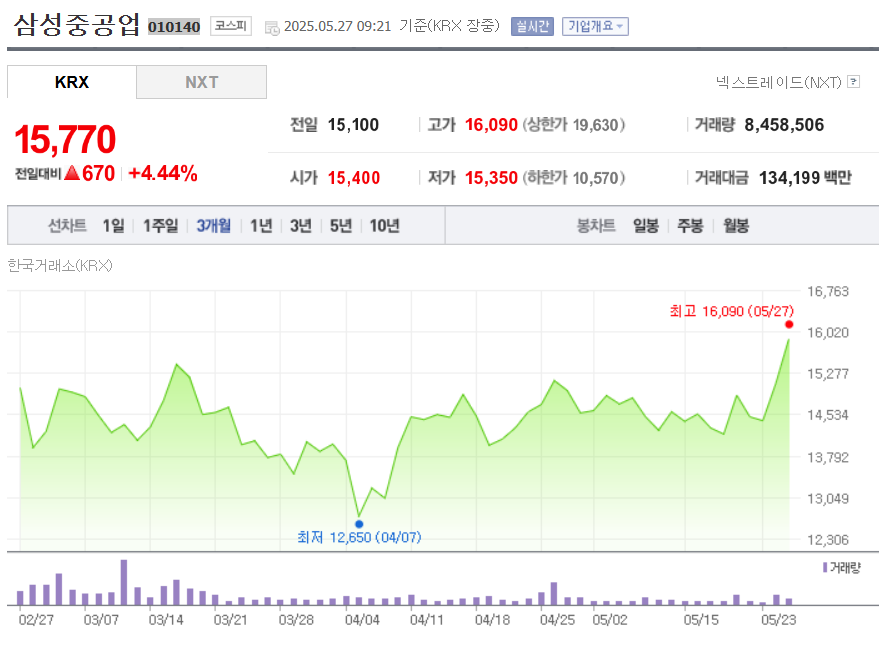
Task: Show the 월봉 monthly candle chart
Action: click(x=736, y=225)
